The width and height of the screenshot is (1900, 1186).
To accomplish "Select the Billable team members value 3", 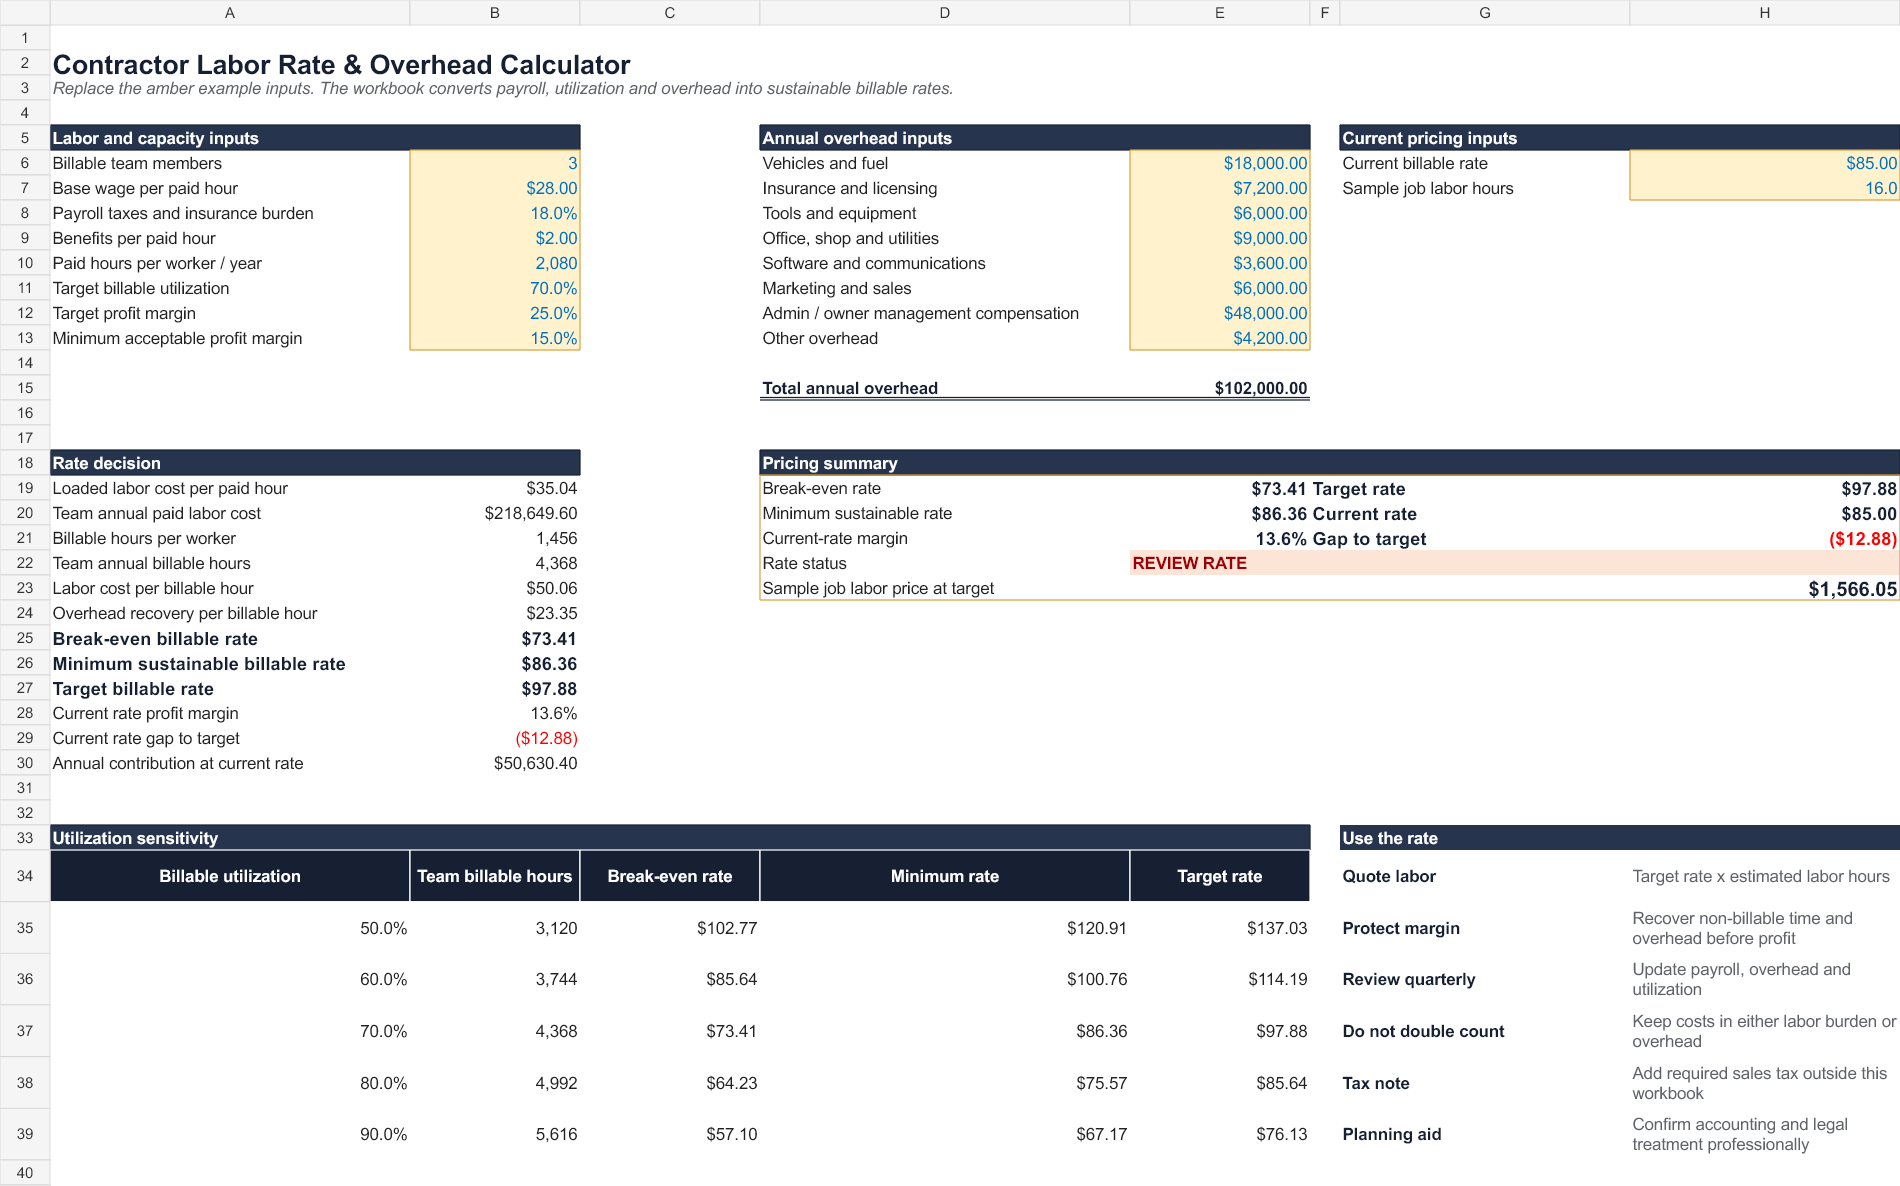I will coord(495,163).
